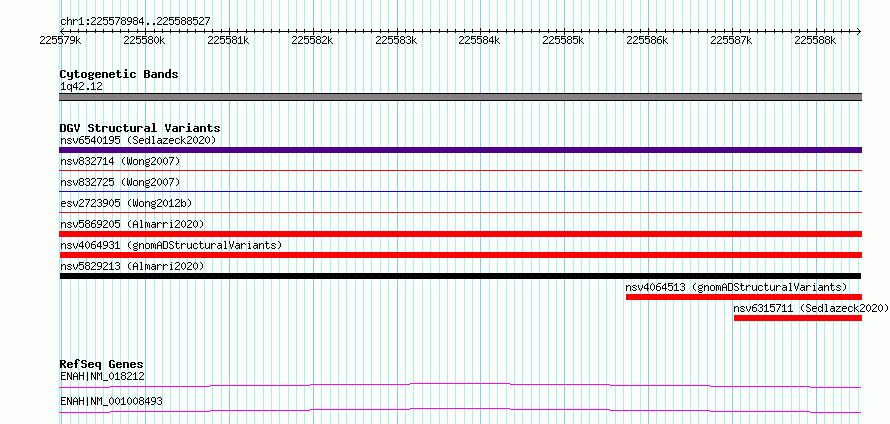The width and height of the screenshot is (890, 424).
Task: Select nsv6540195 (Sedlazeck2020) variant label
Action: tap(138, 140)
